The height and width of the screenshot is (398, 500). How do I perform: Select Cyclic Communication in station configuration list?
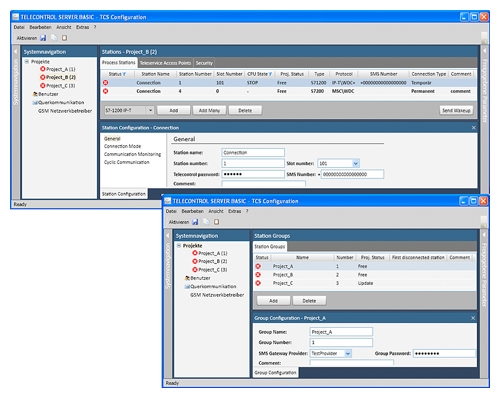[x=127, y=162]
